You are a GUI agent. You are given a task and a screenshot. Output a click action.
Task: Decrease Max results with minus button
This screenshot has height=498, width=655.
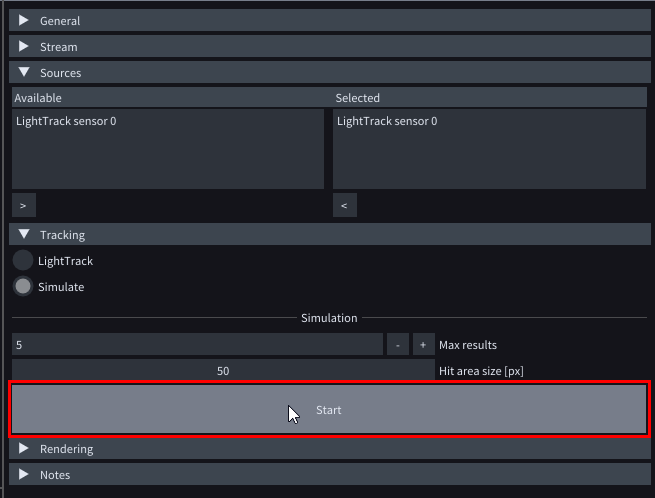tap(397, 344)
